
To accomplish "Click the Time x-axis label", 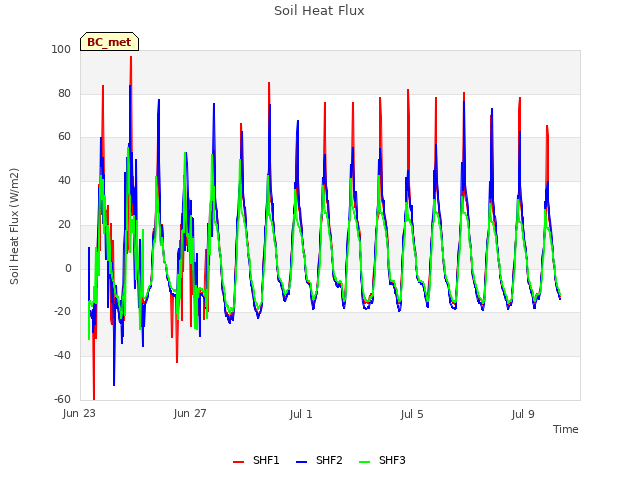I will point(566,429).
